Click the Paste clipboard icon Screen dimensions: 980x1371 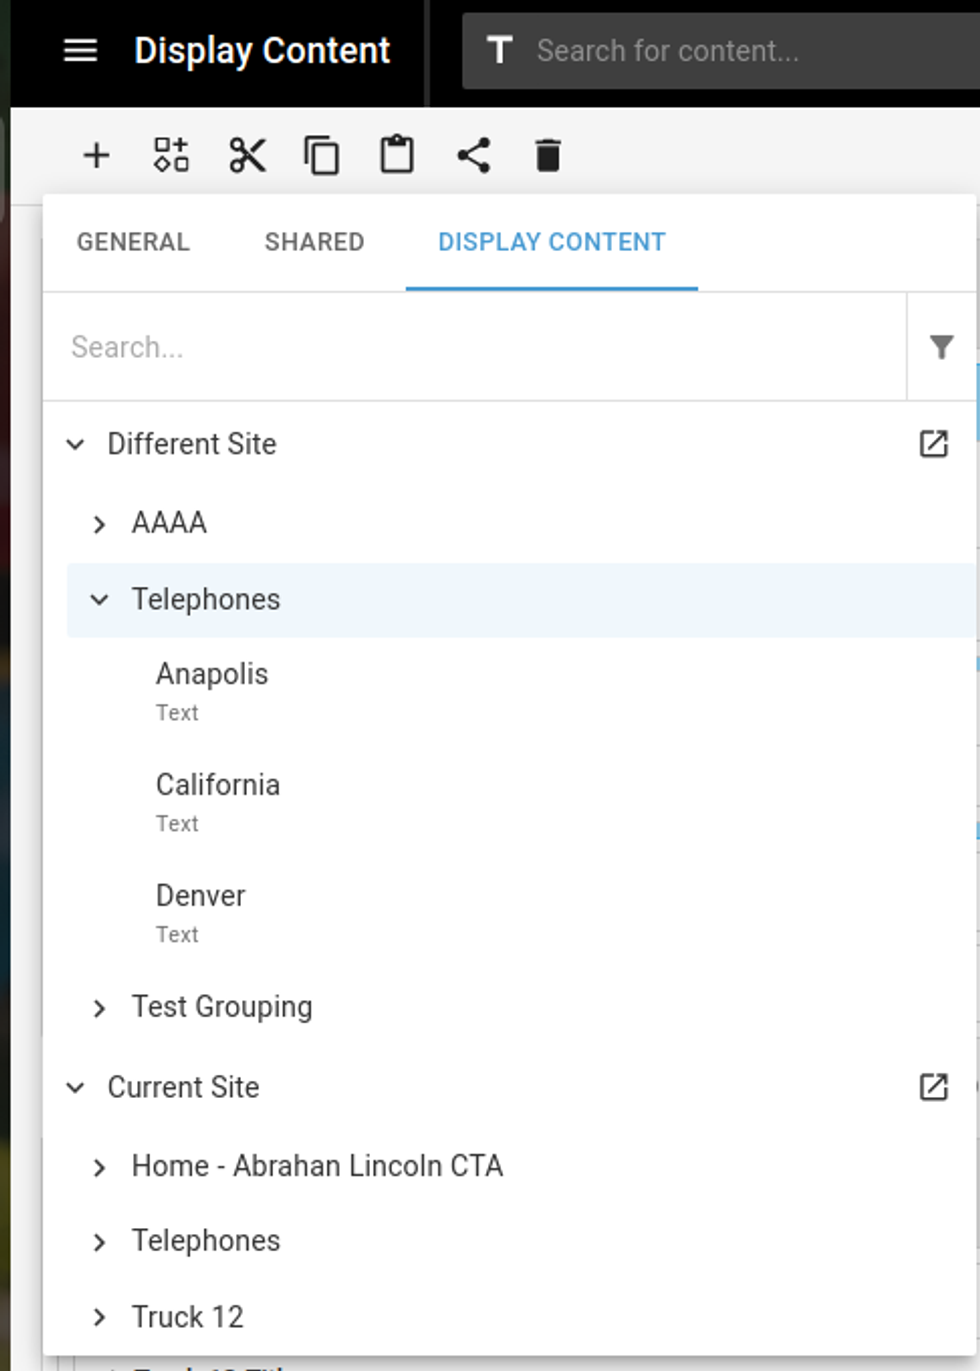coord(397,156)
